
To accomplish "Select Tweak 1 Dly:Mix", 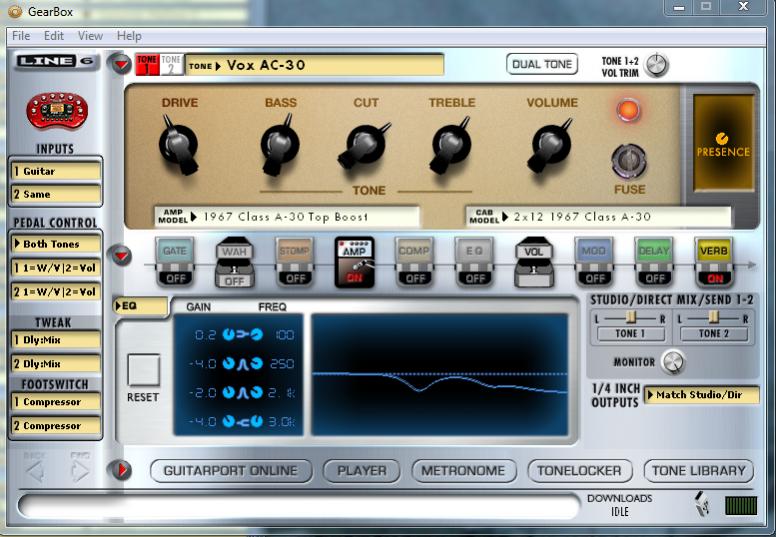I will 55,340.
